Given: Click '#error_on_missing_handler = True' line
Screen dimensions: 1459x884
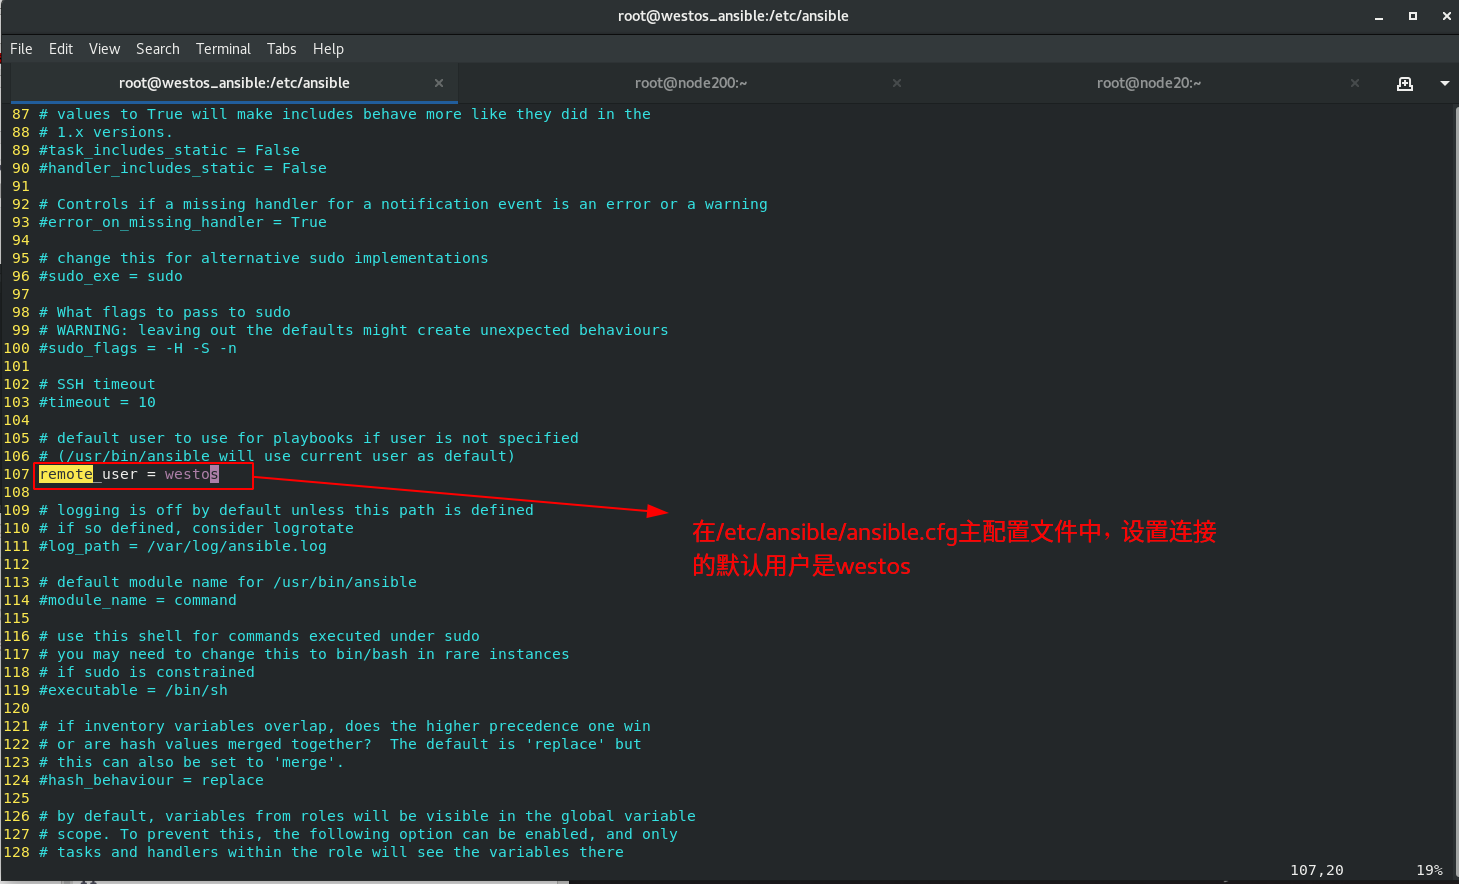Looking at the screenshot, I should point(183,222).
